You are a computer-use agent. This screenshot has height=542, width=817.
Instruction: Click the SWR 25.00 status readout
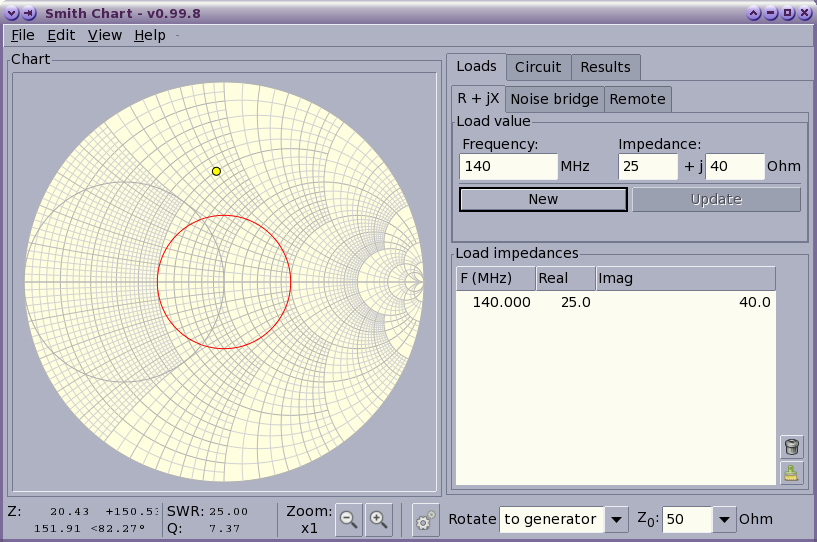point(208,511)
